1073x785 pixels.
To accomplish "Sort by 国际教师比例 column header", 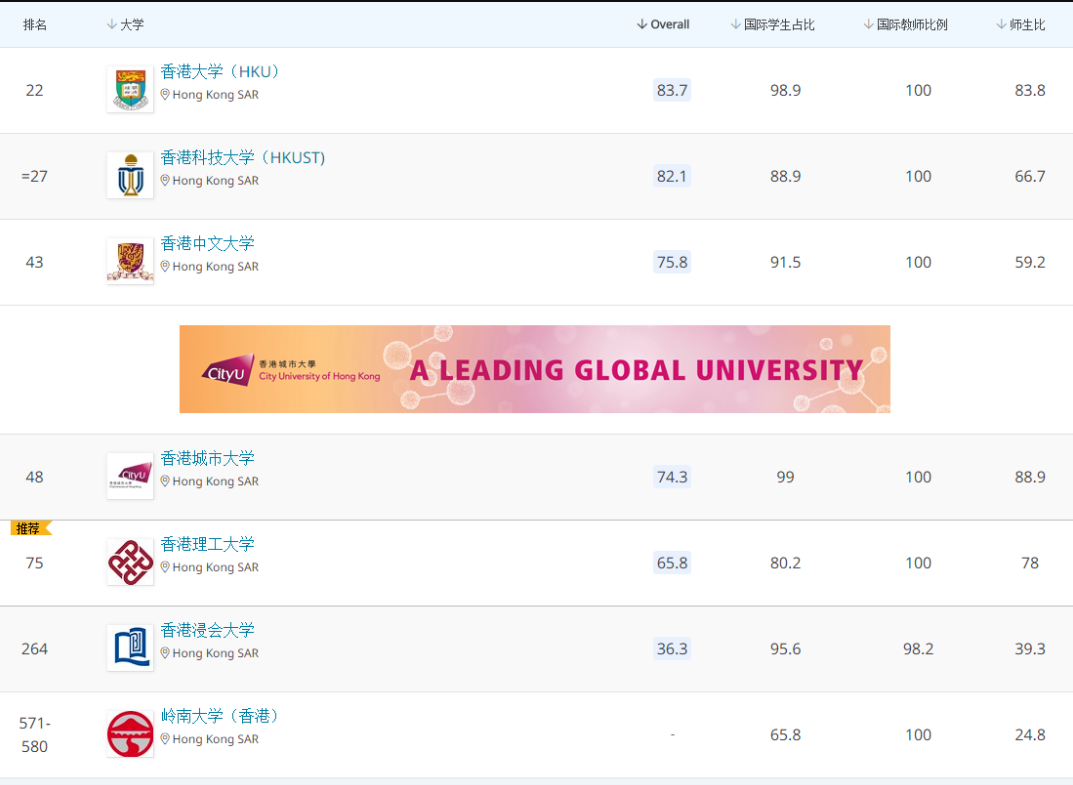I will tap(905, 25).
